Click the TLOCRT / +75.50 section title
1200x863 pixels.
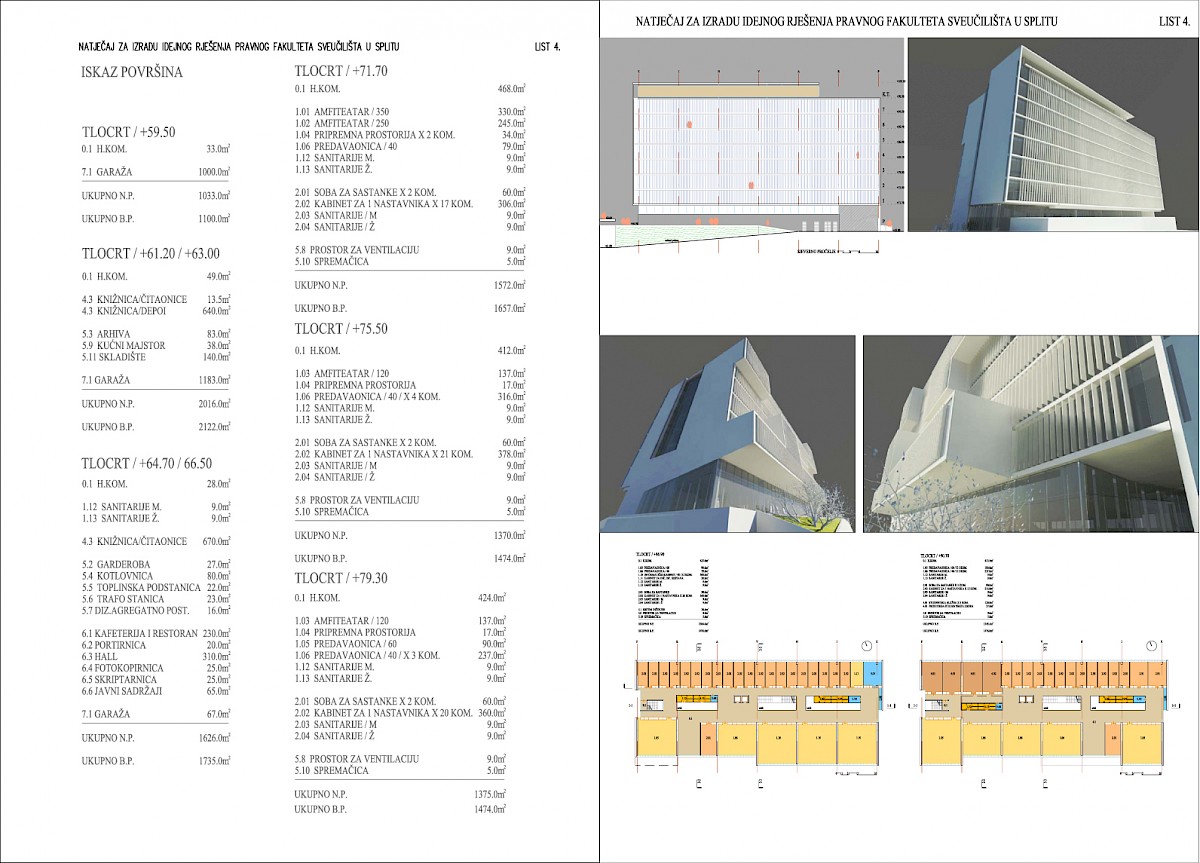coord(341,328)
